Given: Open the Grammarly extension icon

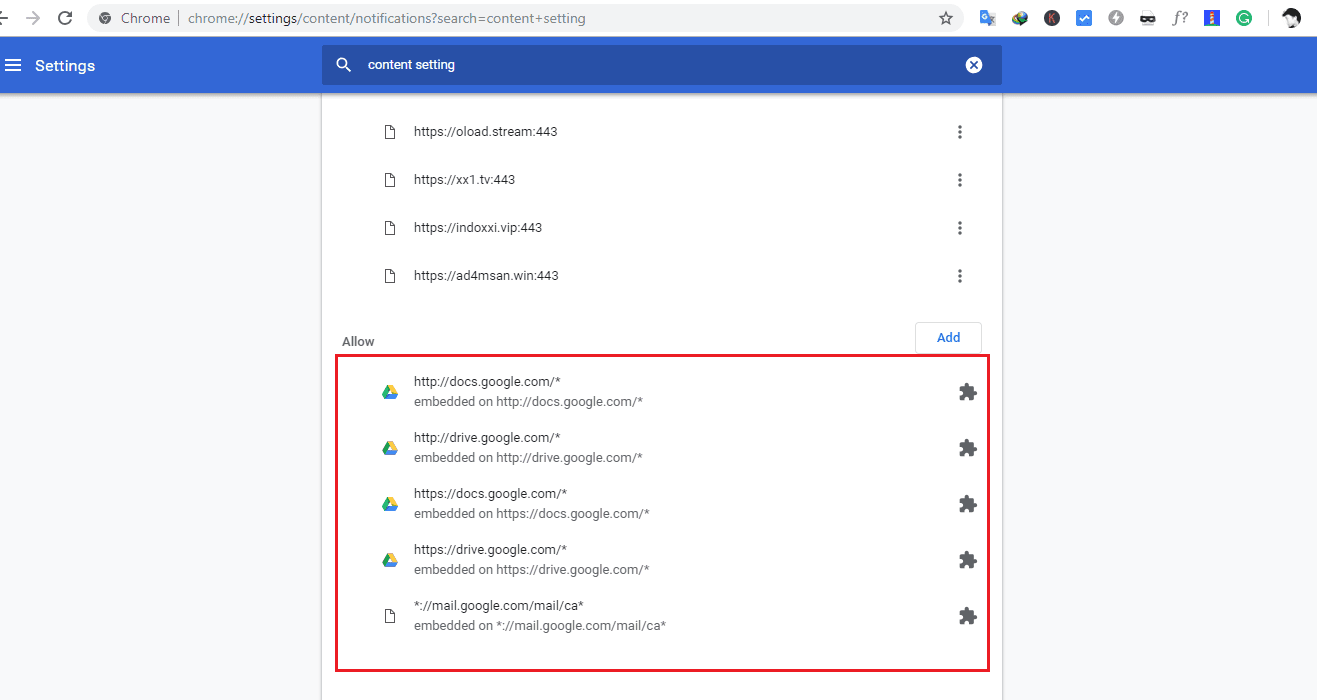Looking at the screenshot, I should click(x=1244, y=18).
